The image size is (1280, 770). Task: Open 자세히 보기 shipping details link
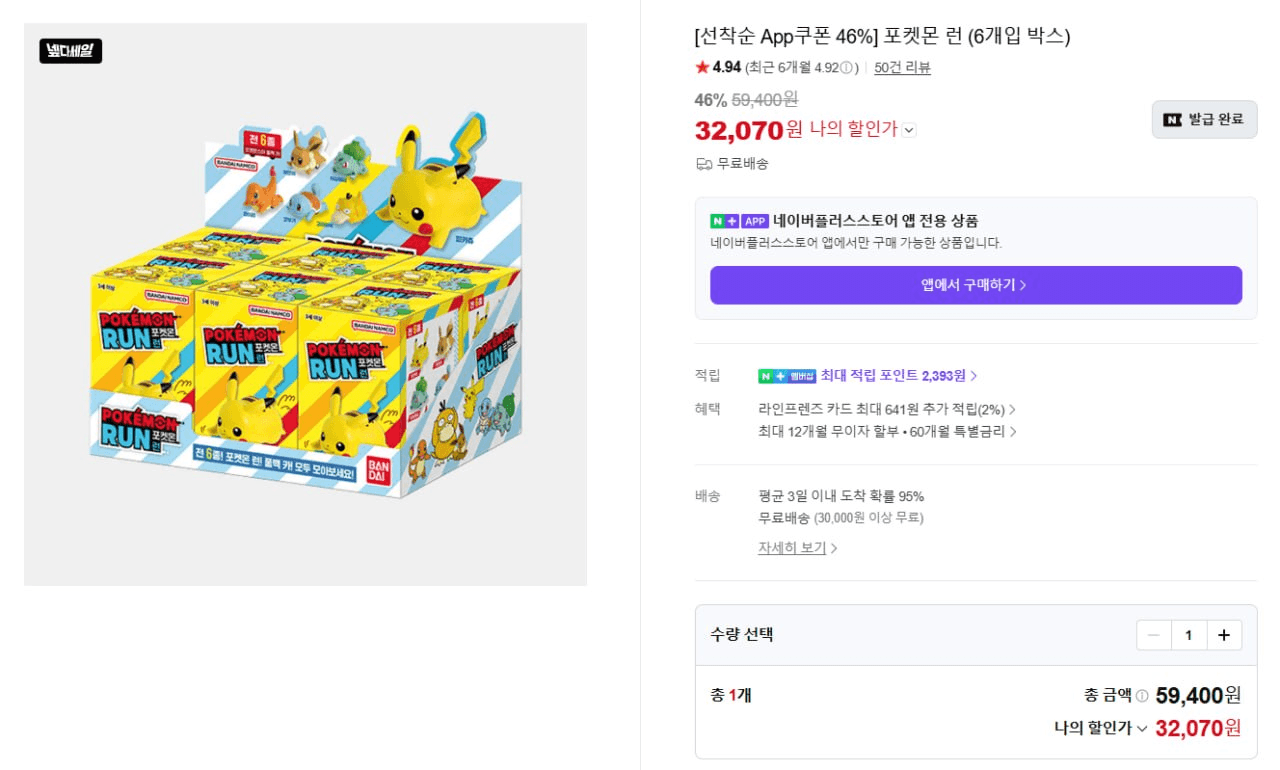[797, 548]
